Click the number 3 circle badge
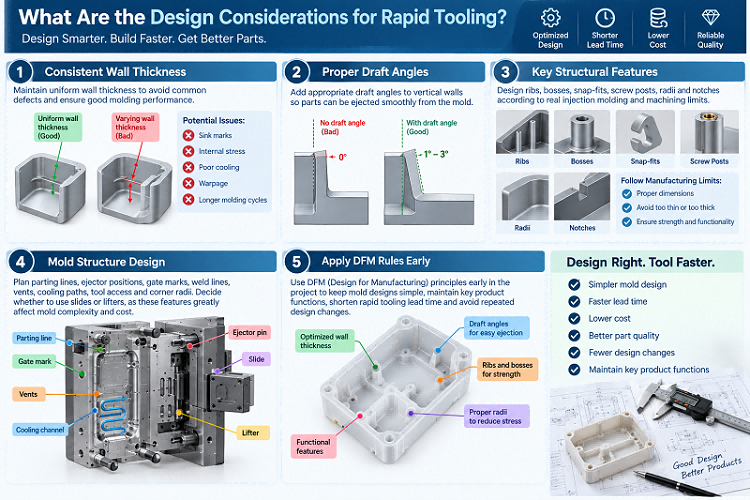The image size is (750, 500). [505, 72]
